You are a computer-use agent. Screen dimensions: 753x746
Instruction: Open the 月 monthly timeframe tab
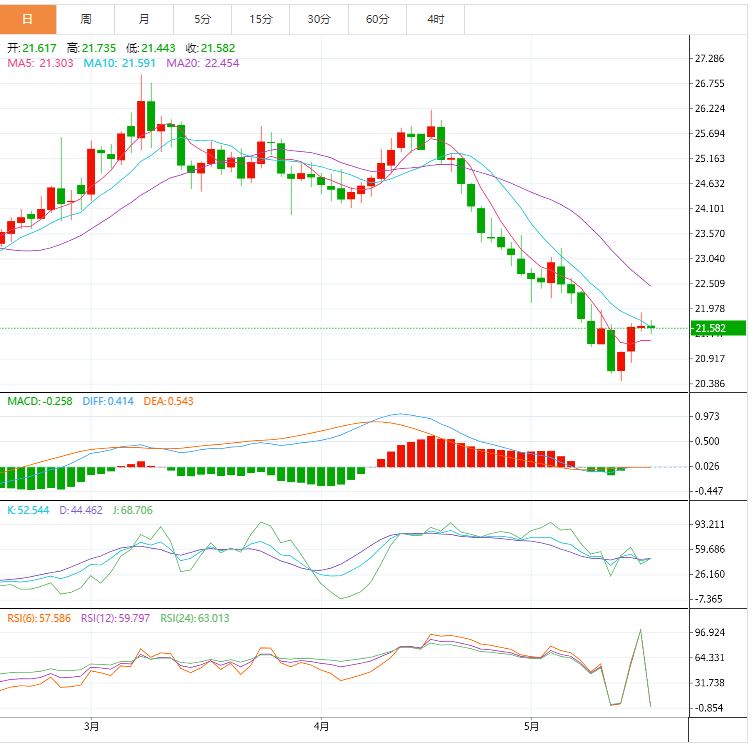click(x=144, y=19)
